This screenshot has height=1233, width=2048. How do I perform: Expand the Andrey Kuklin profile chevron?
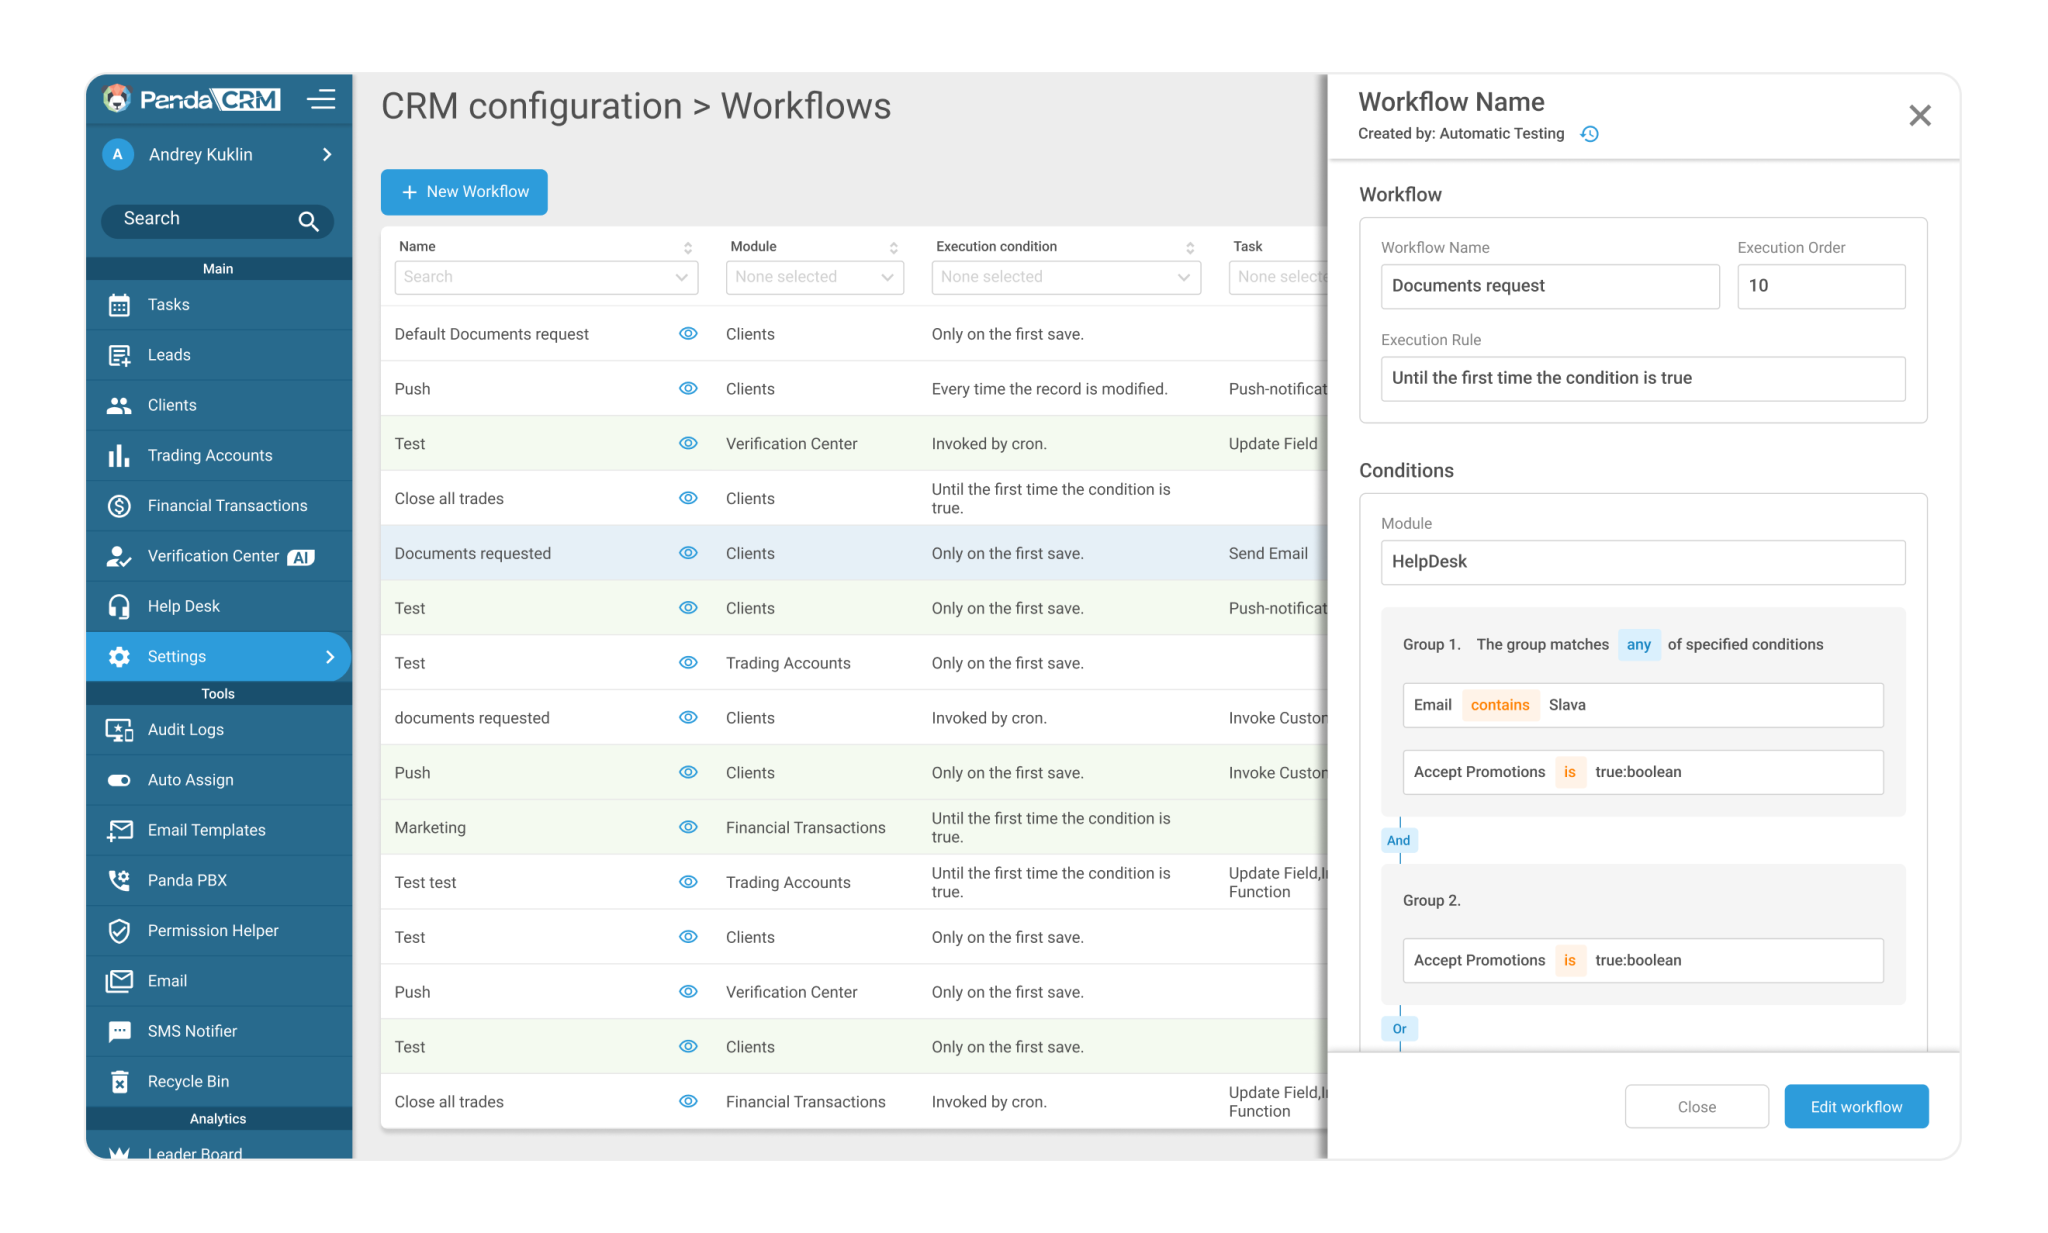click(x=326, y=154)
